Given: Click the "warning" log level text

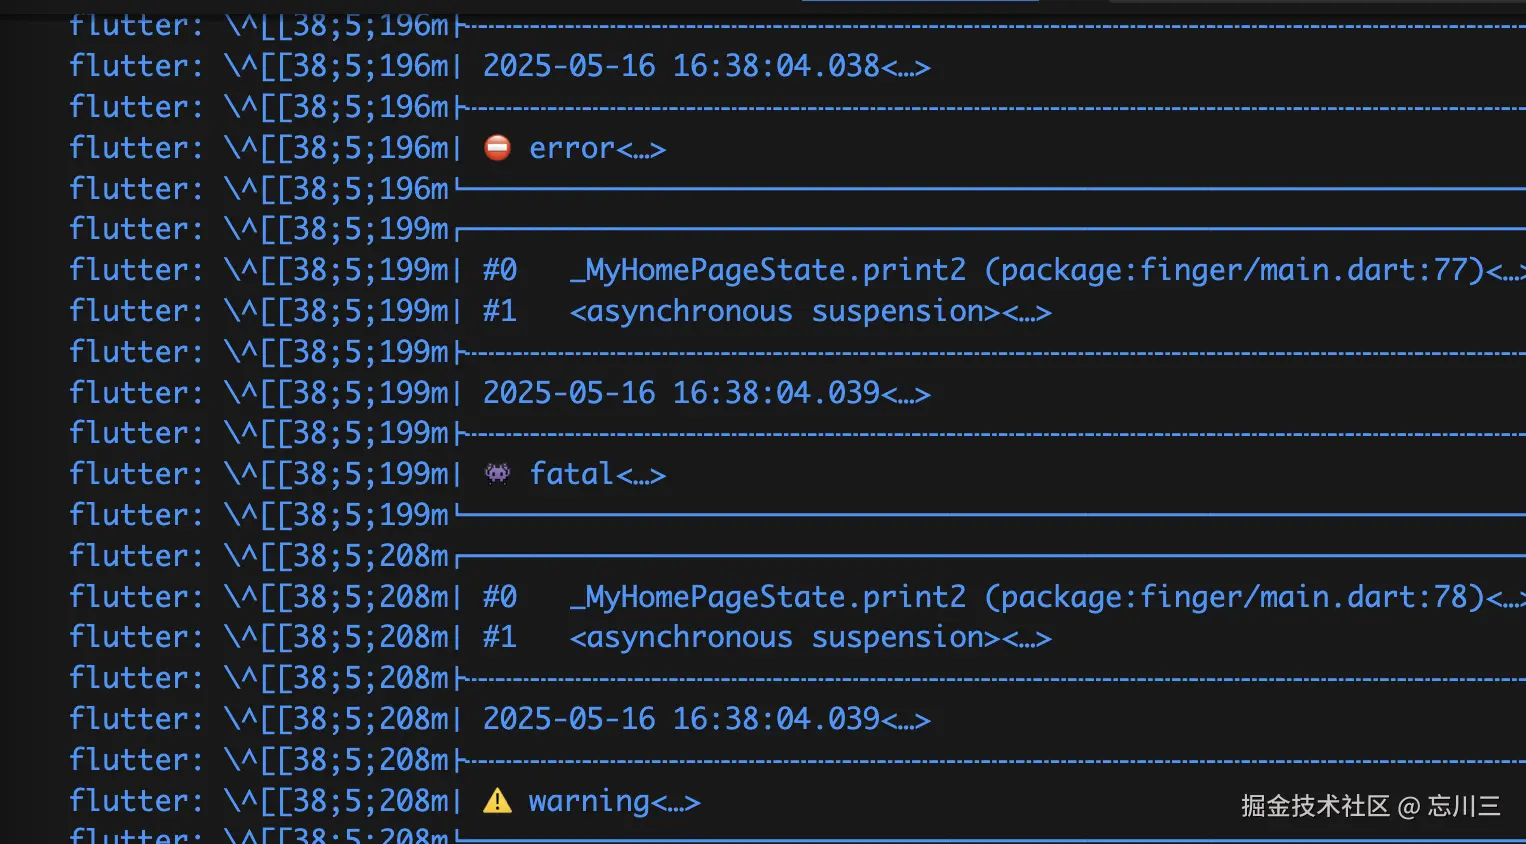Looking at the screenshot, I should (x=589, y=801).
